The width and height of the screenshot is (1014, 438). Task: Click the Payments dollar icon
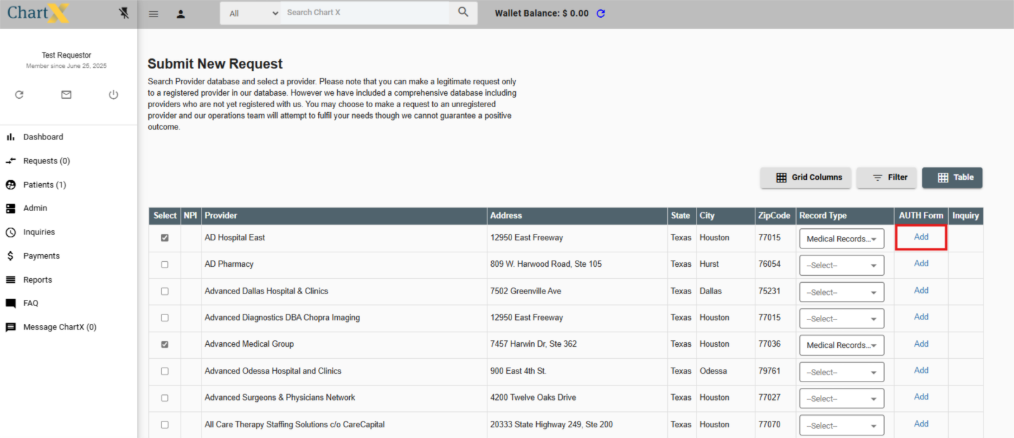tap(10, 256)
